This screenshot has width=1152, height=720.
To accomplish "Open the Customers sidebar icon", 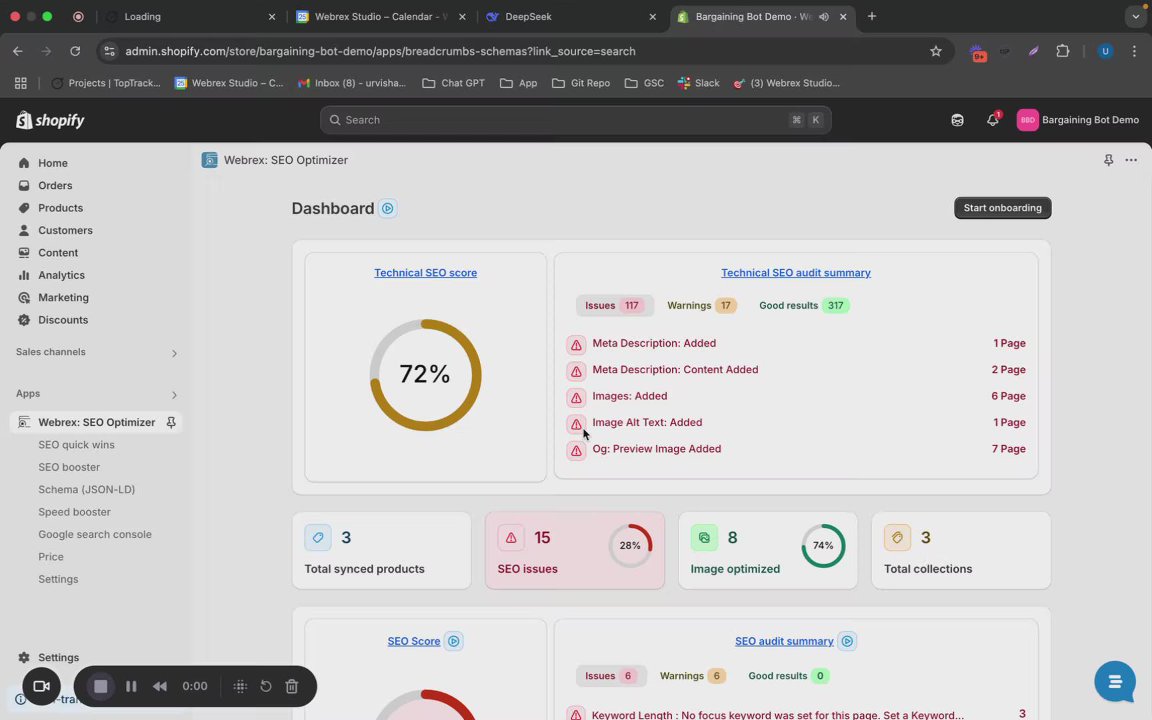I will point(24,230).
